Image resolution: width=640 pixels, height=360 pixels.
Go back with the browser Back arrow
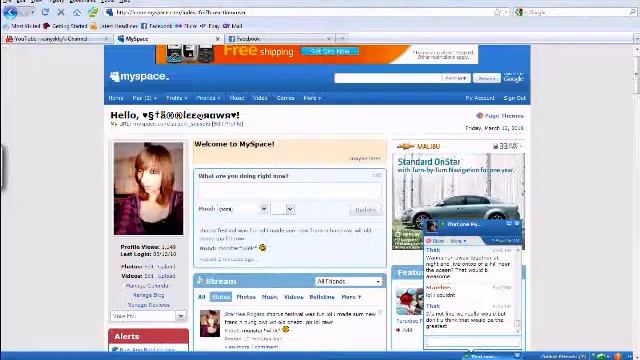coord(10,12)
